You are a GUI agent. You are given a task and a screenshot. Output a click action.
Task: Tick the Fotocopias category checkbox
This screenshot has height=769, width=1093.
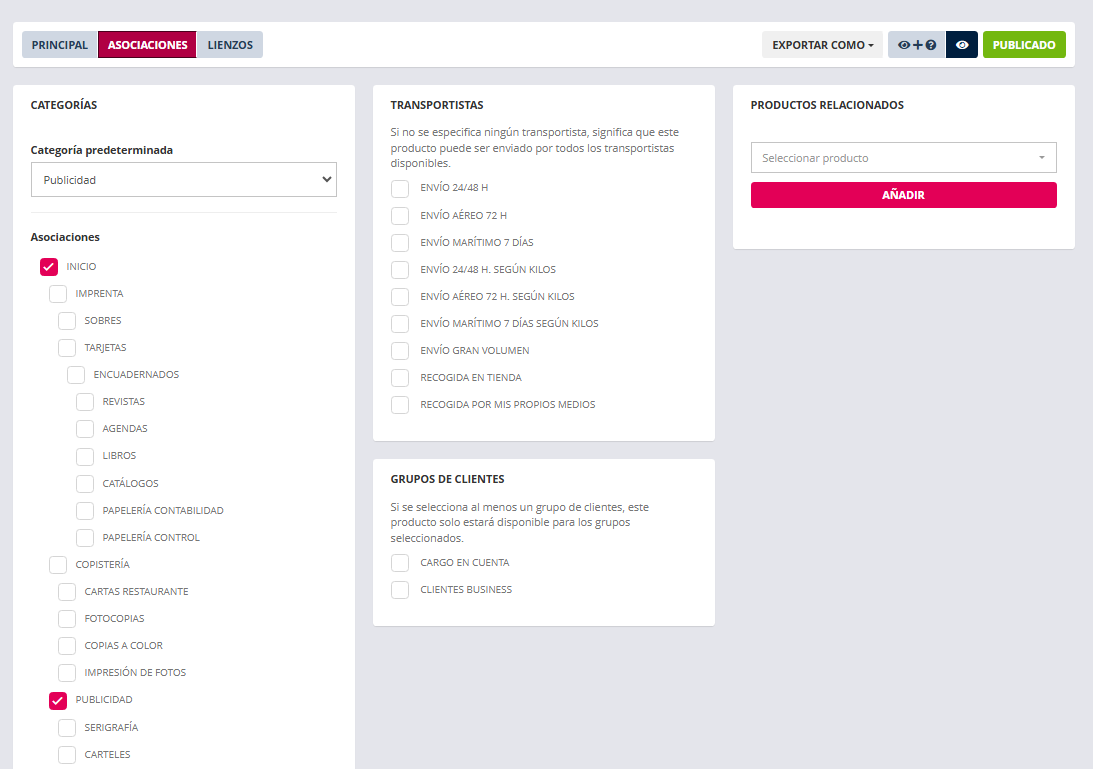pyautogui.click(x=67, y=619)
